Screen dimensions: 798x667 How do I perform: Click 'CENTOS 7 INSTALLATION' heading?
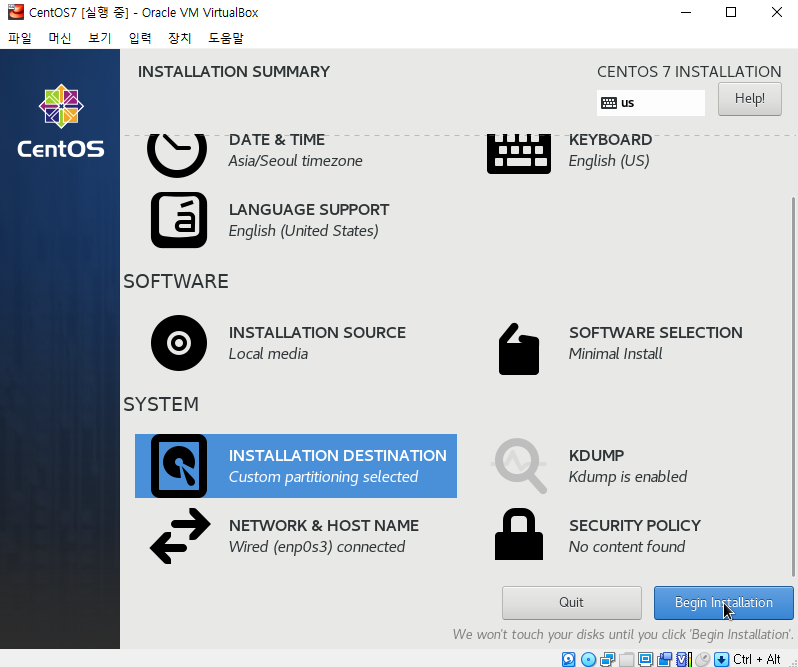689,72
